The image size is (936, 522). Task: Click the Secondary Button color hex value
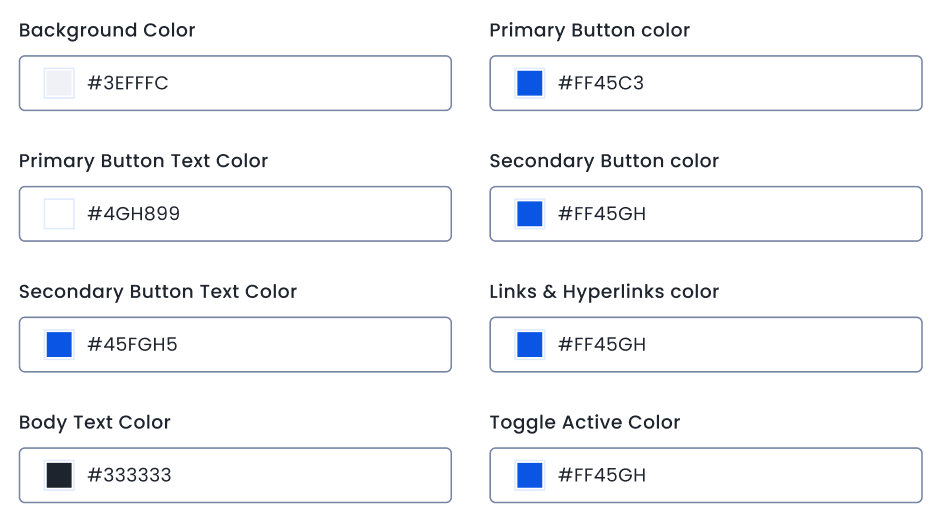602,214
